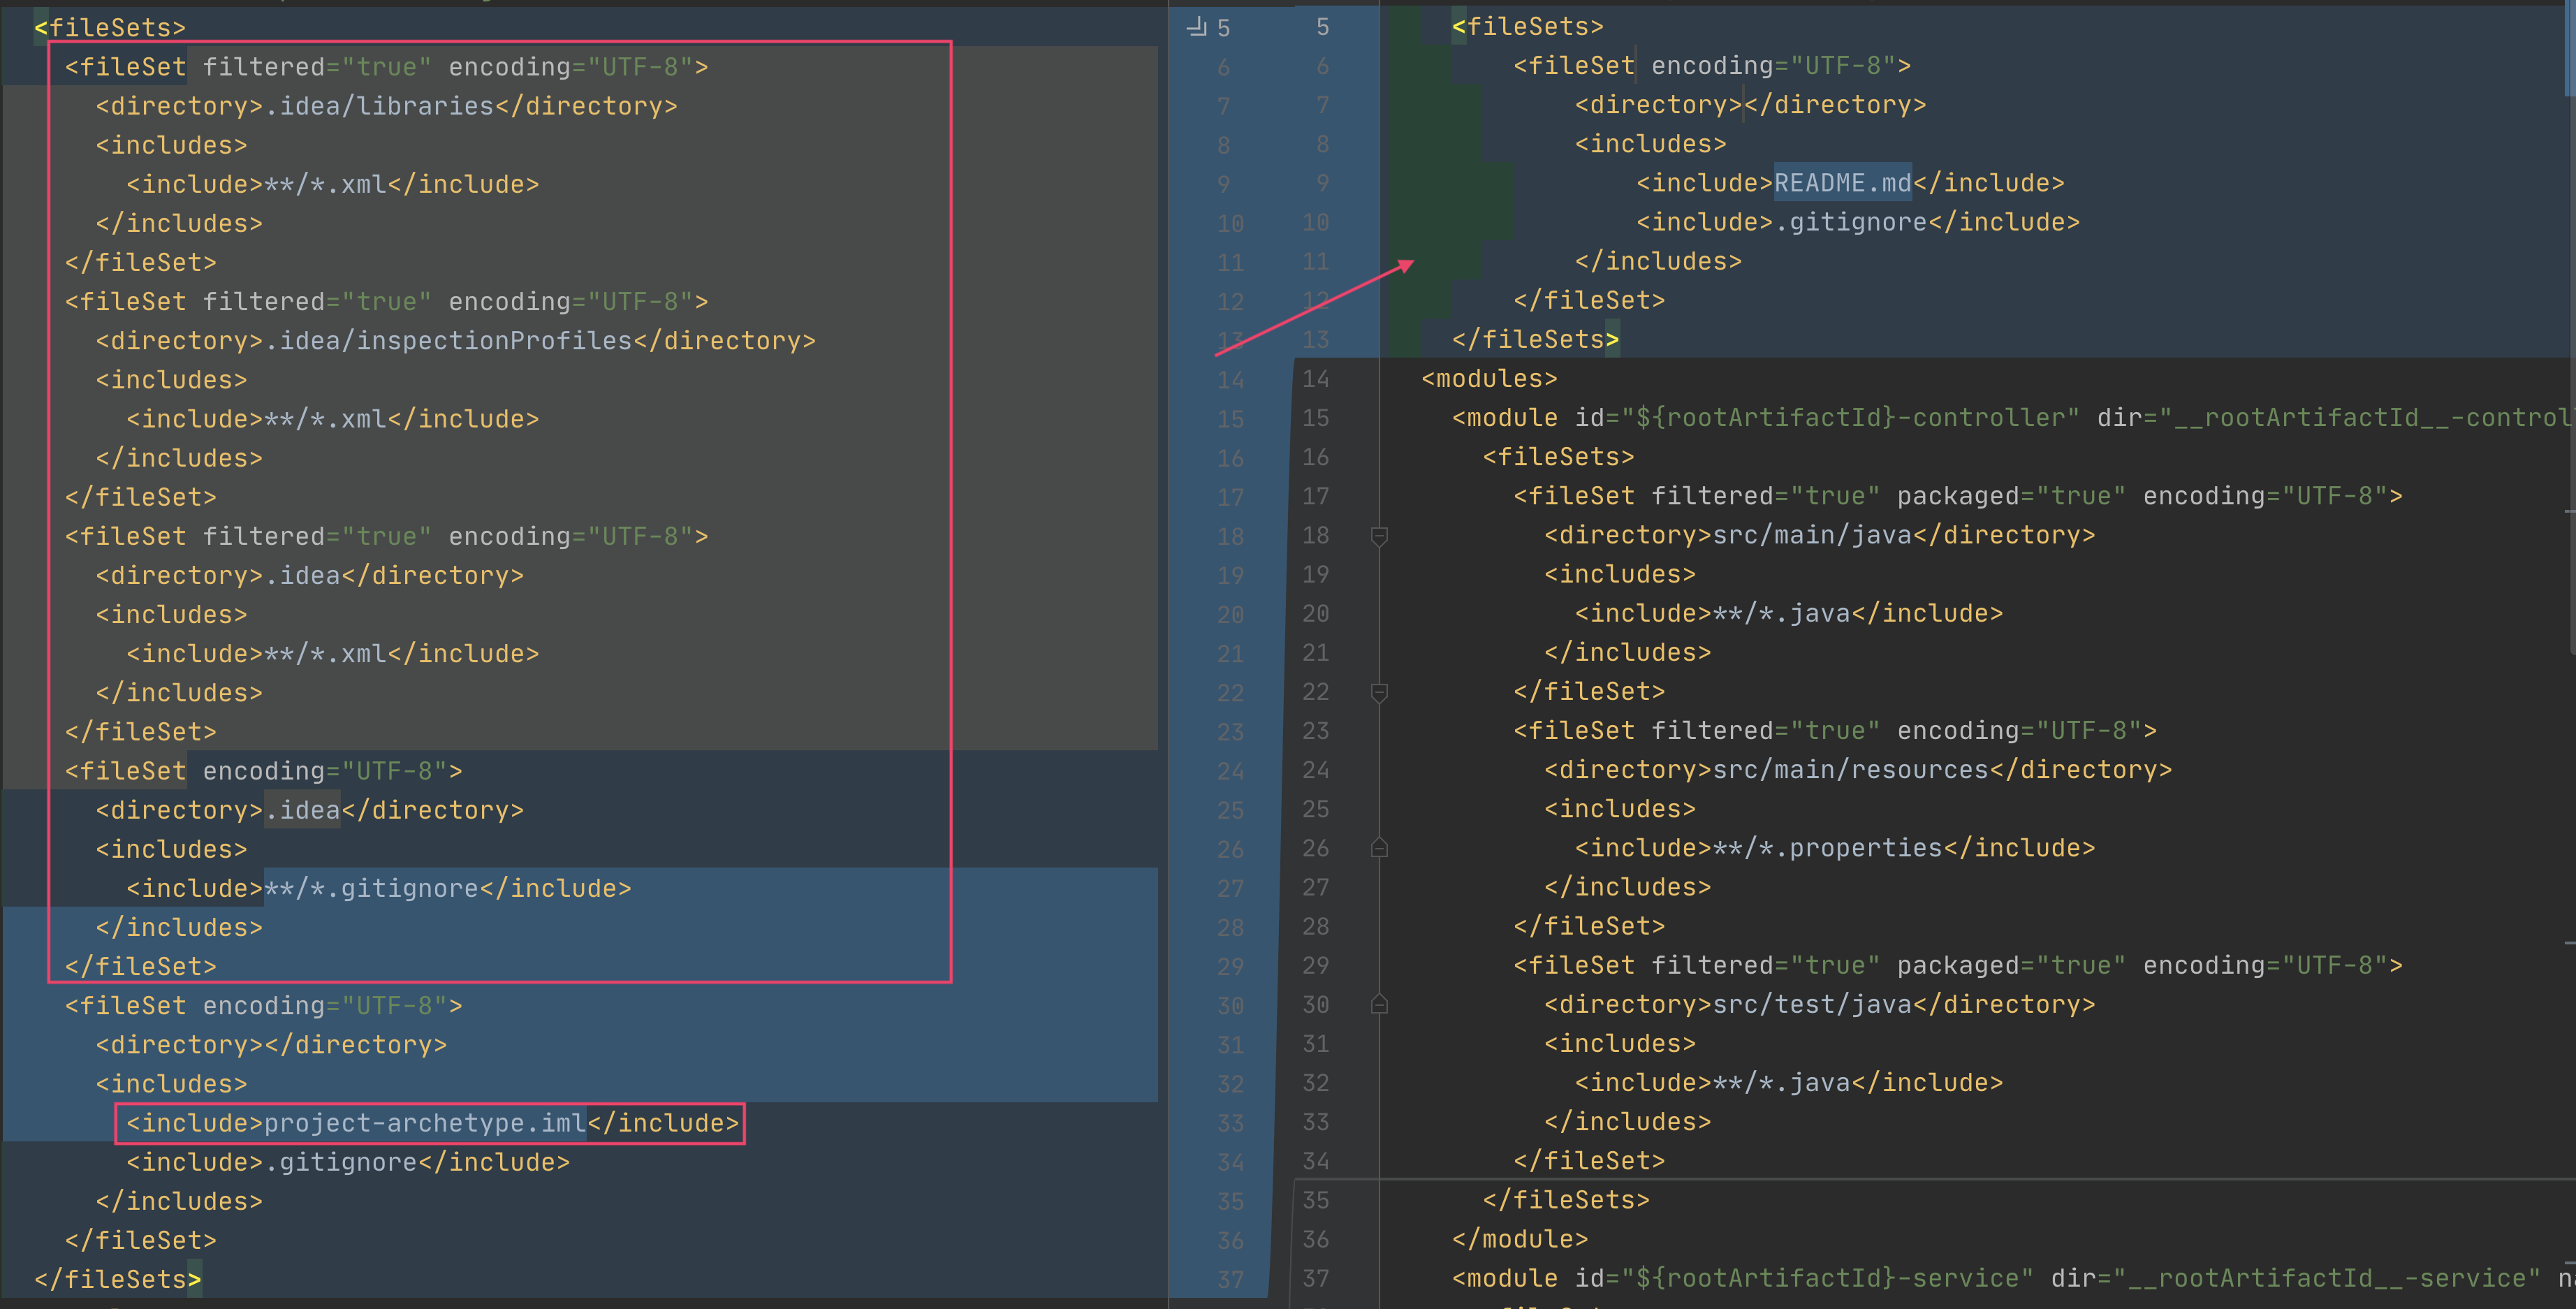This screenshot has width=2576, height=1309.
Task: Click the src/main/java directory line
Action: (1818, 535)
